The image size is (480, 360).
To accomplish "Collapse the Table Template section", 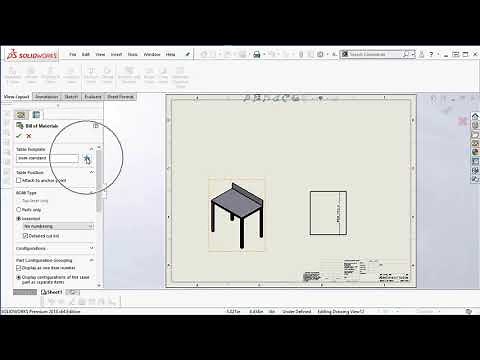I will click(91, 149).
